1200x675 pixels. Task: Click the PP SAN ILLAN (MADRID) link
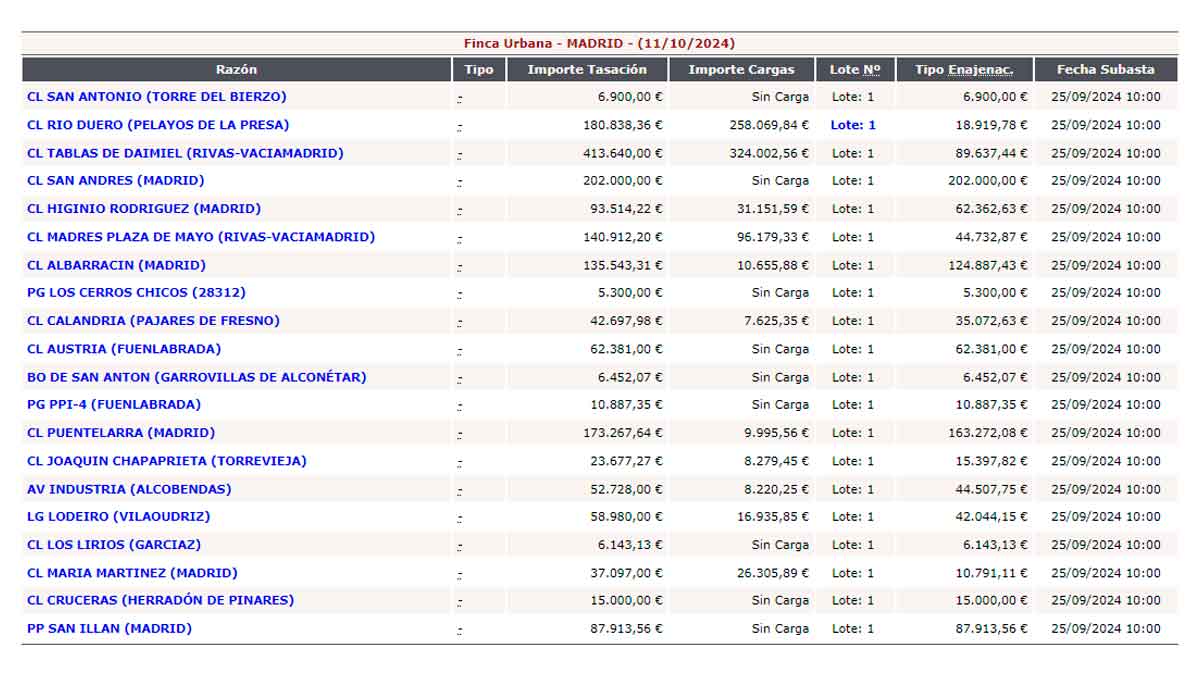(x=109, y=628)
